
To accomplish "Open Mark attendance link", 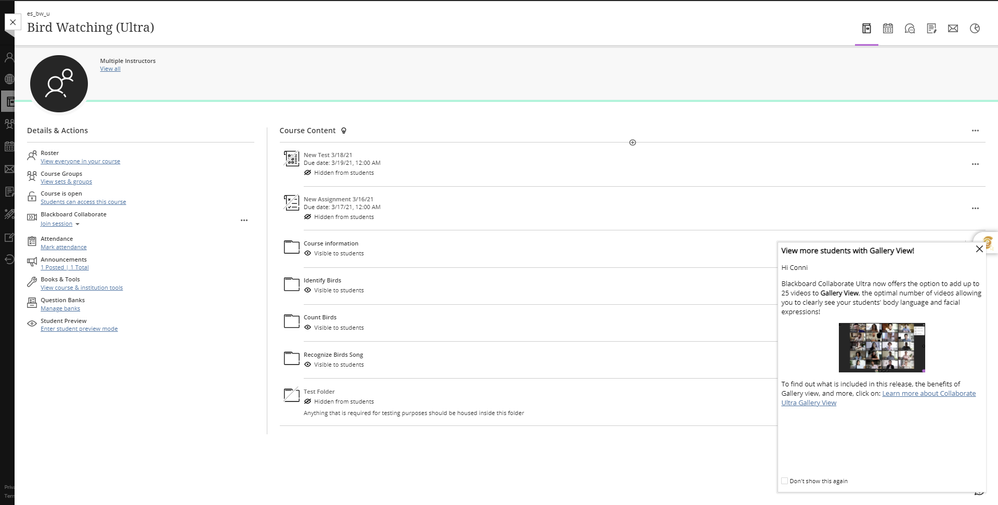I will click(x=64, y=247).
